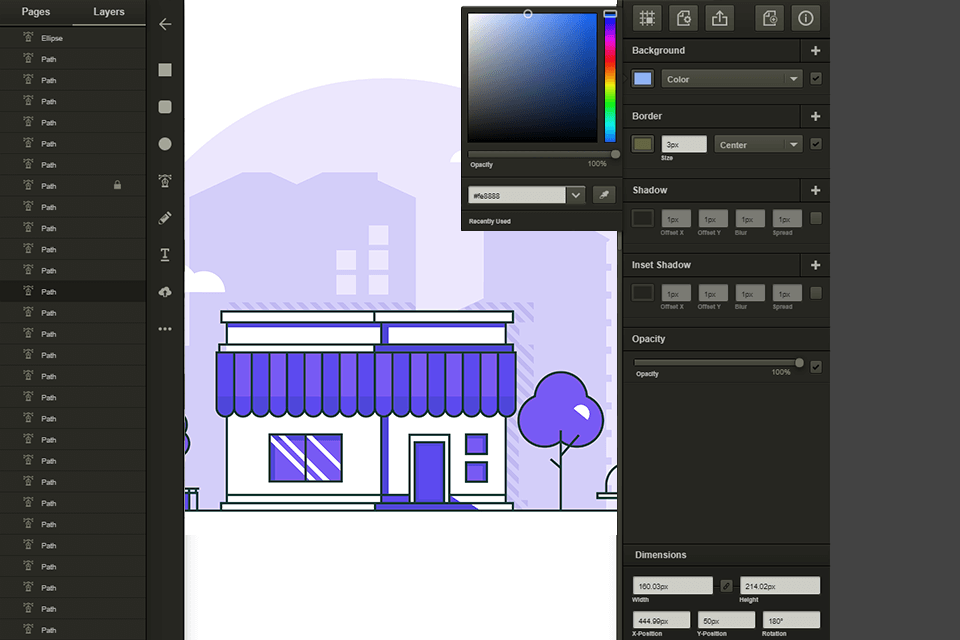
Task: Click the hex color input field
Action: [517, 195]
